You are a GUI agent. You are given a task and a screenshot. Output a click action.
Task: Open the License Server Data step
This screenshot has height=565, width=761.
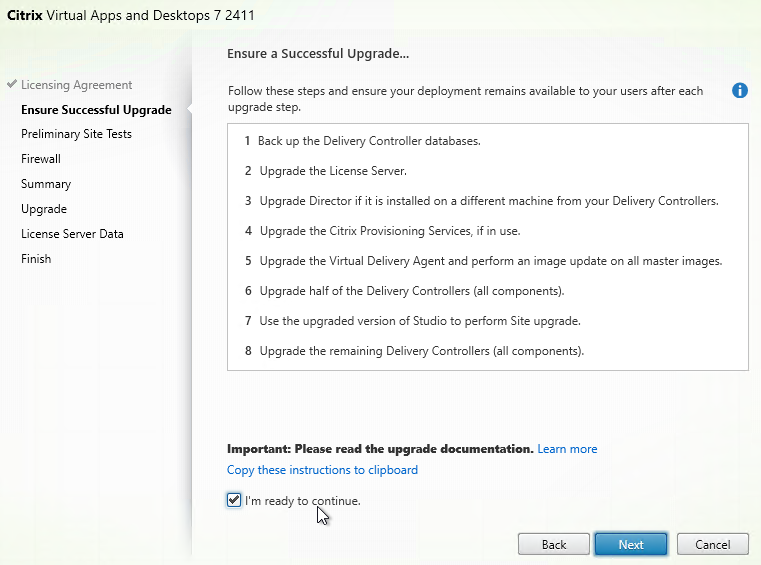(72, 234)
